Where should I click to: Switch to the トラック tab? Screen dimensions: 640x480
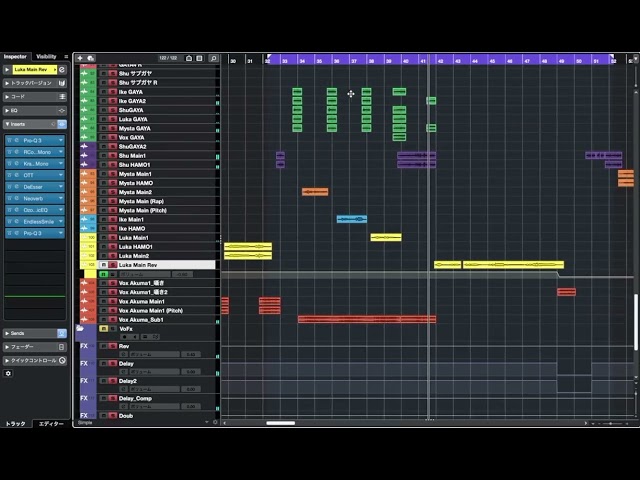coord(16,424)
